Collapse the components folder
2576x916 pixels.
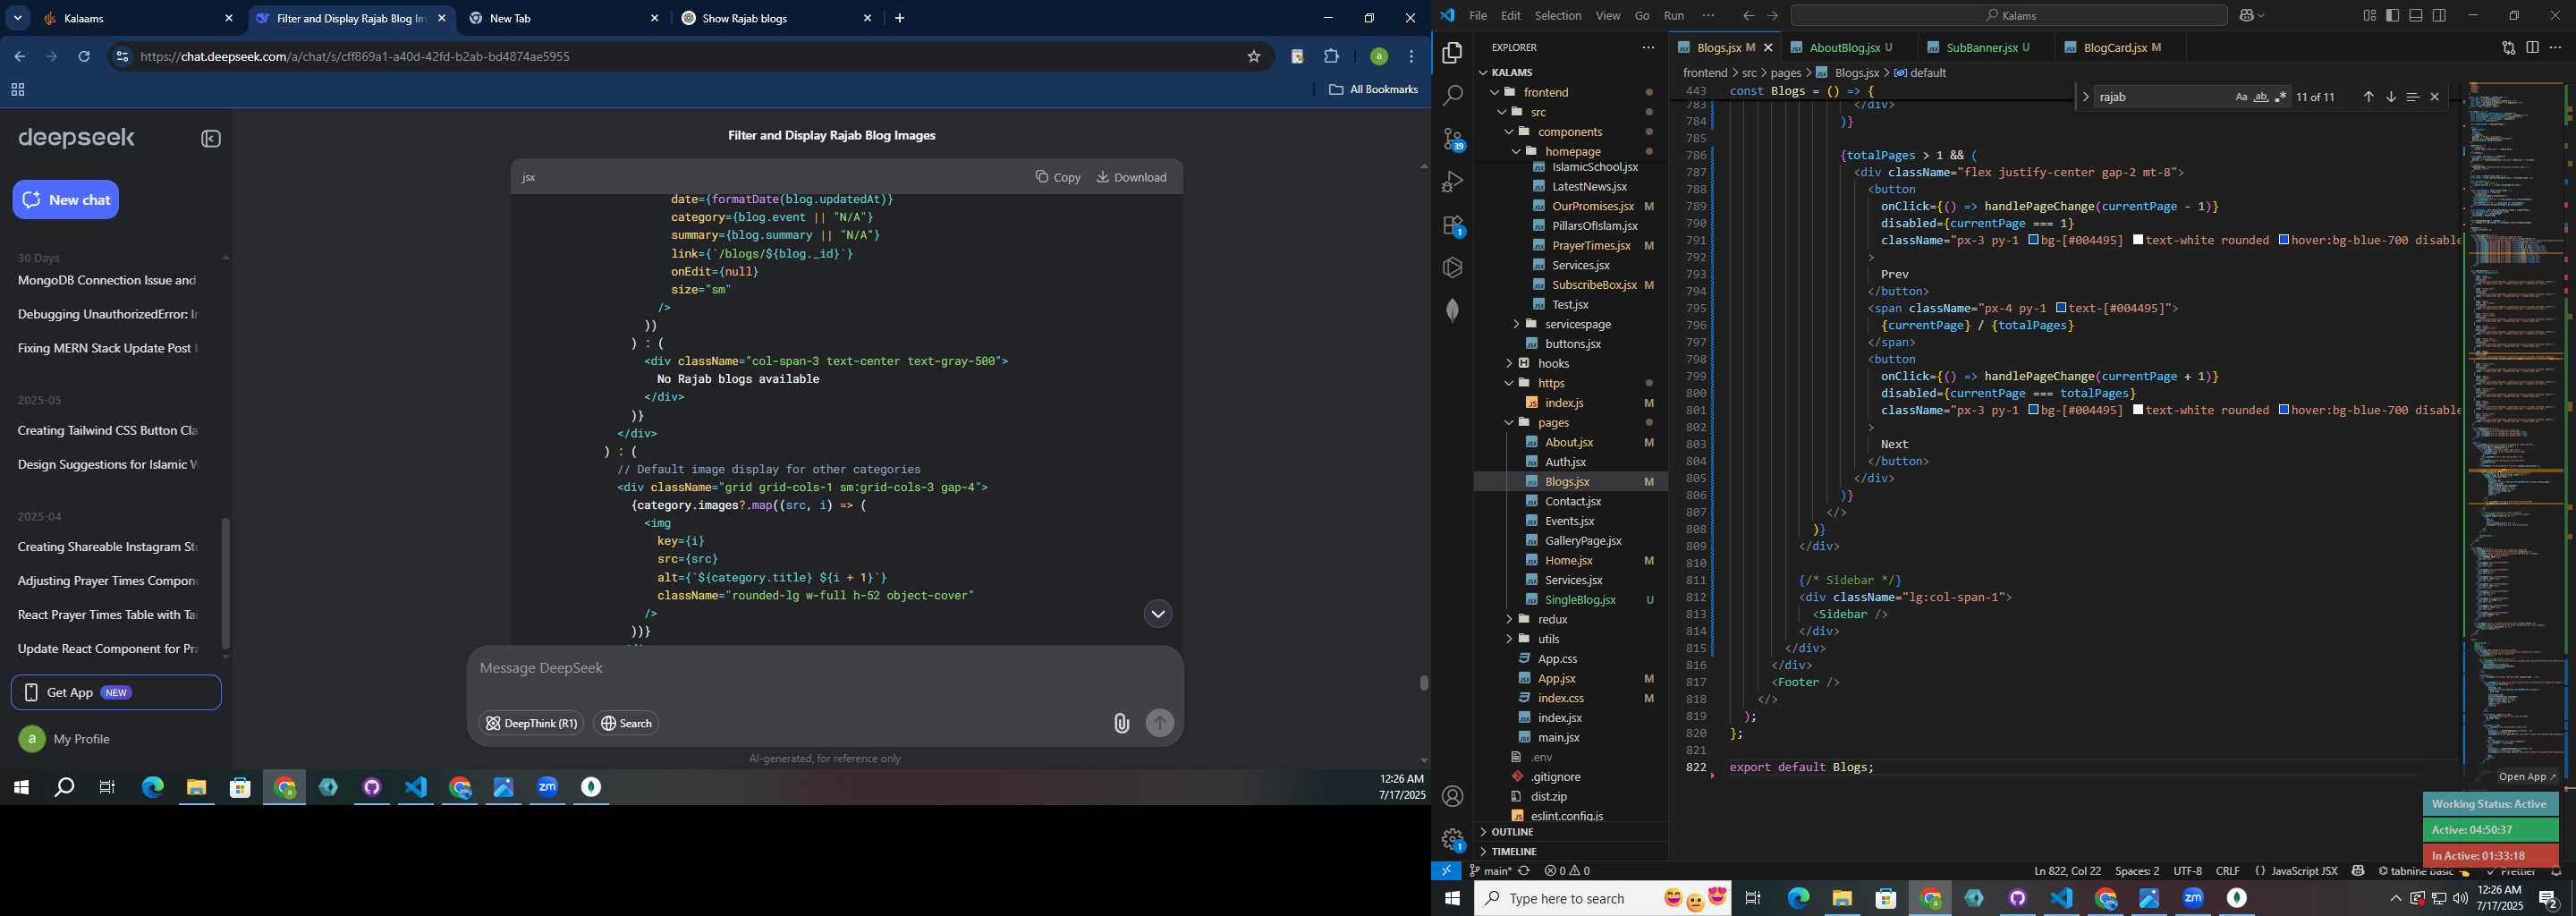1509,132
